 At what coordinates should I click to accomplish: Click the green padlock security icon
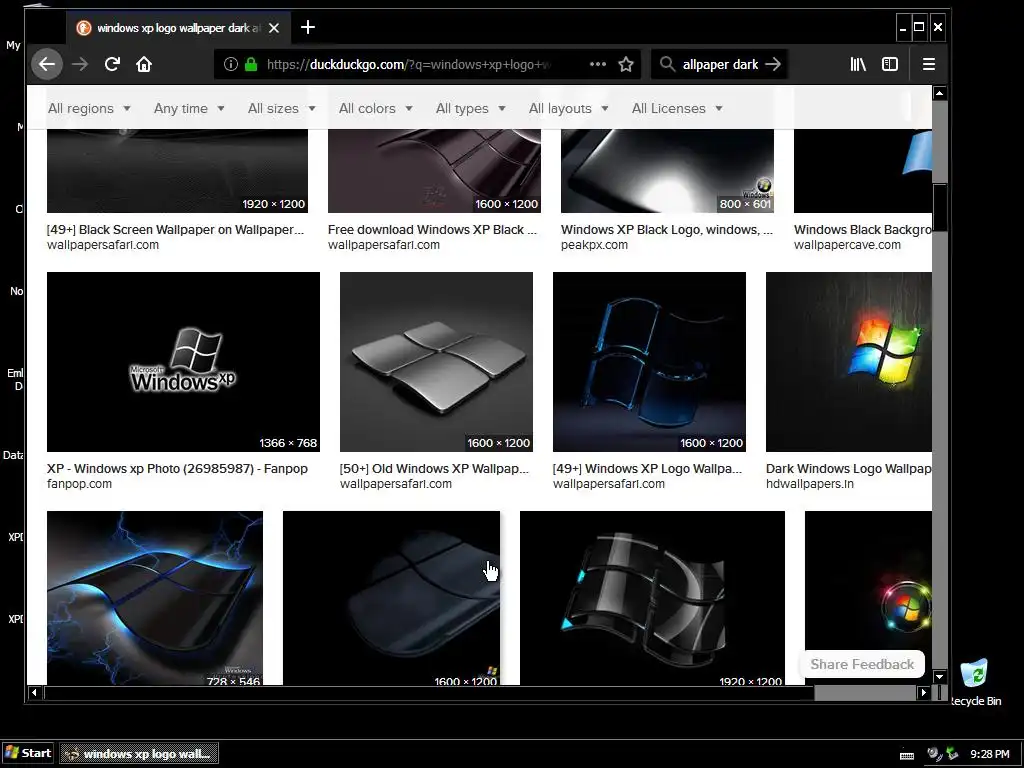click(x=251, y=64)
